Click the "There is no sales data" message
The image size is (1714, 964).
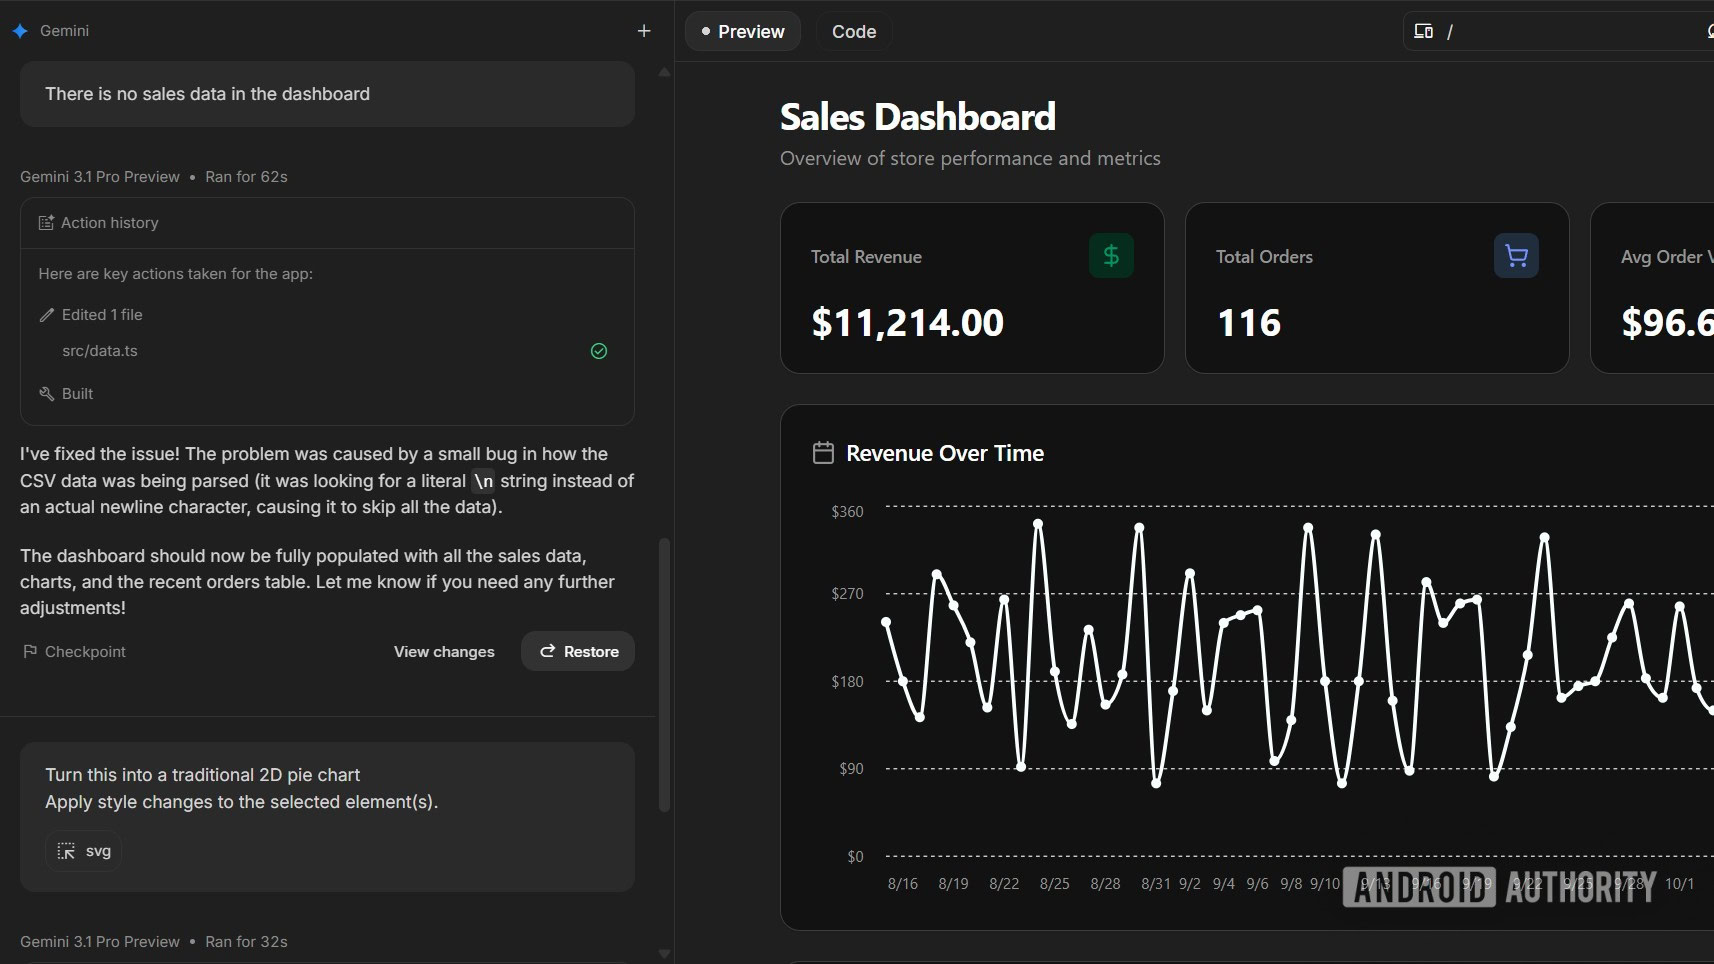pyautogui.click(x=327, y=94)
